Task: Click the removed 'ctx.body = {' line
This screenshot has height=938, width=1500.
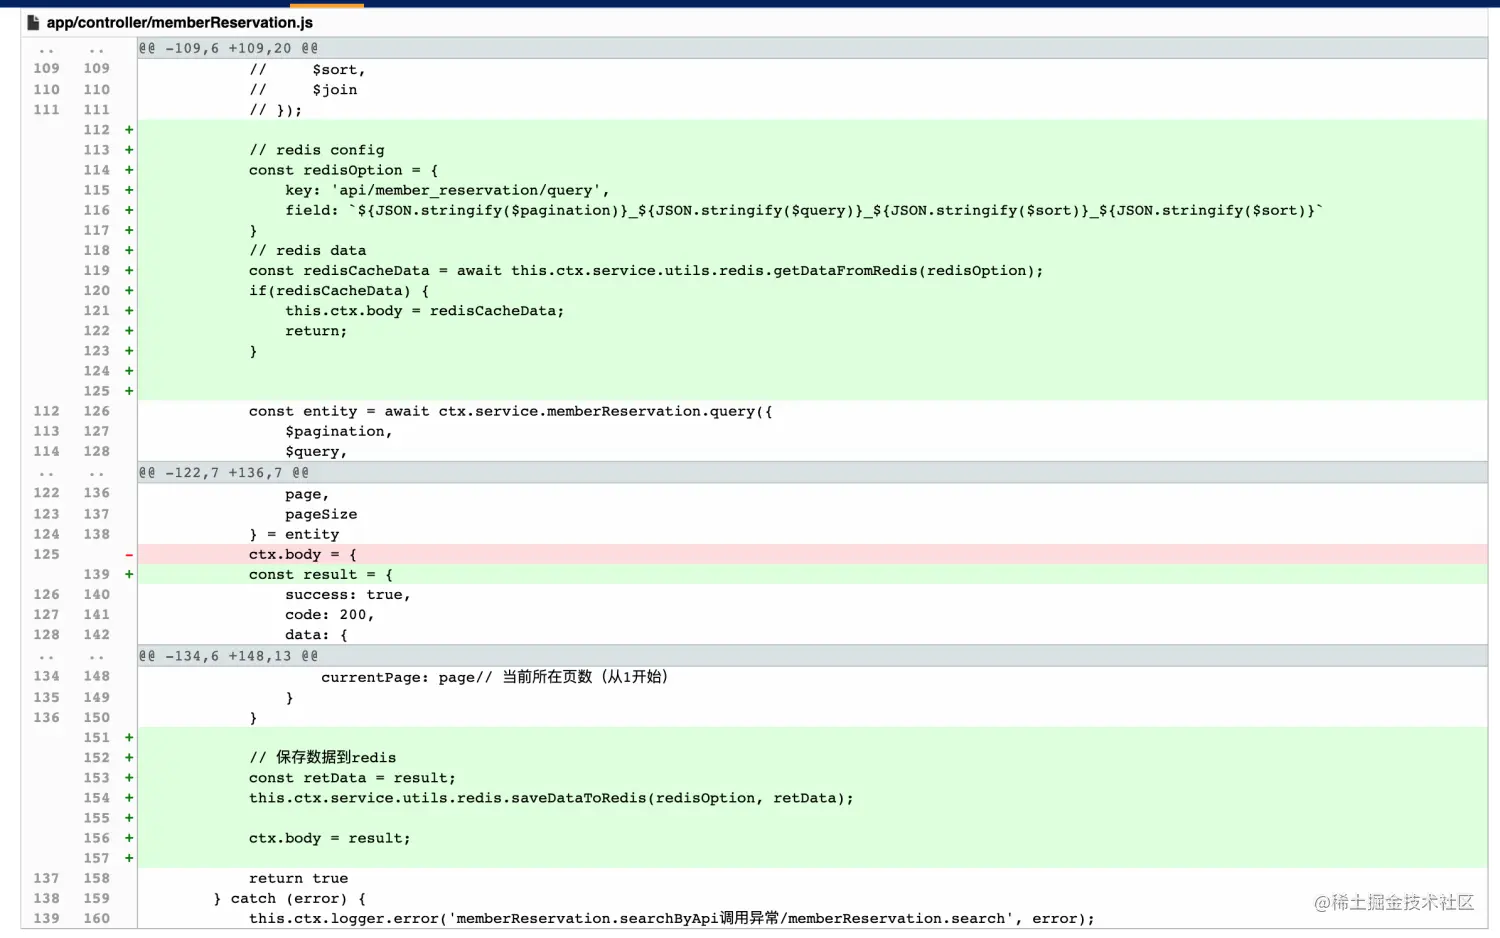Action: [303, 554]
